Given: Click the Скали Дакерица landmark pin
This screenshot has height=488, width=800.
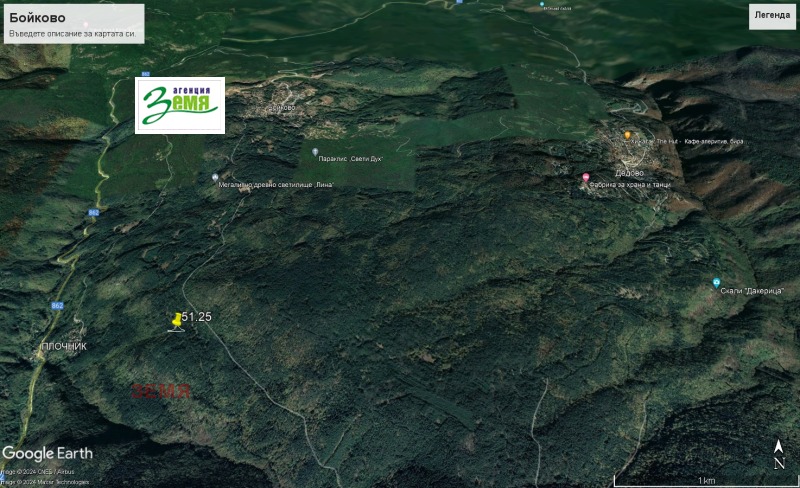Looking at the screenshot, I should [716, 282].
